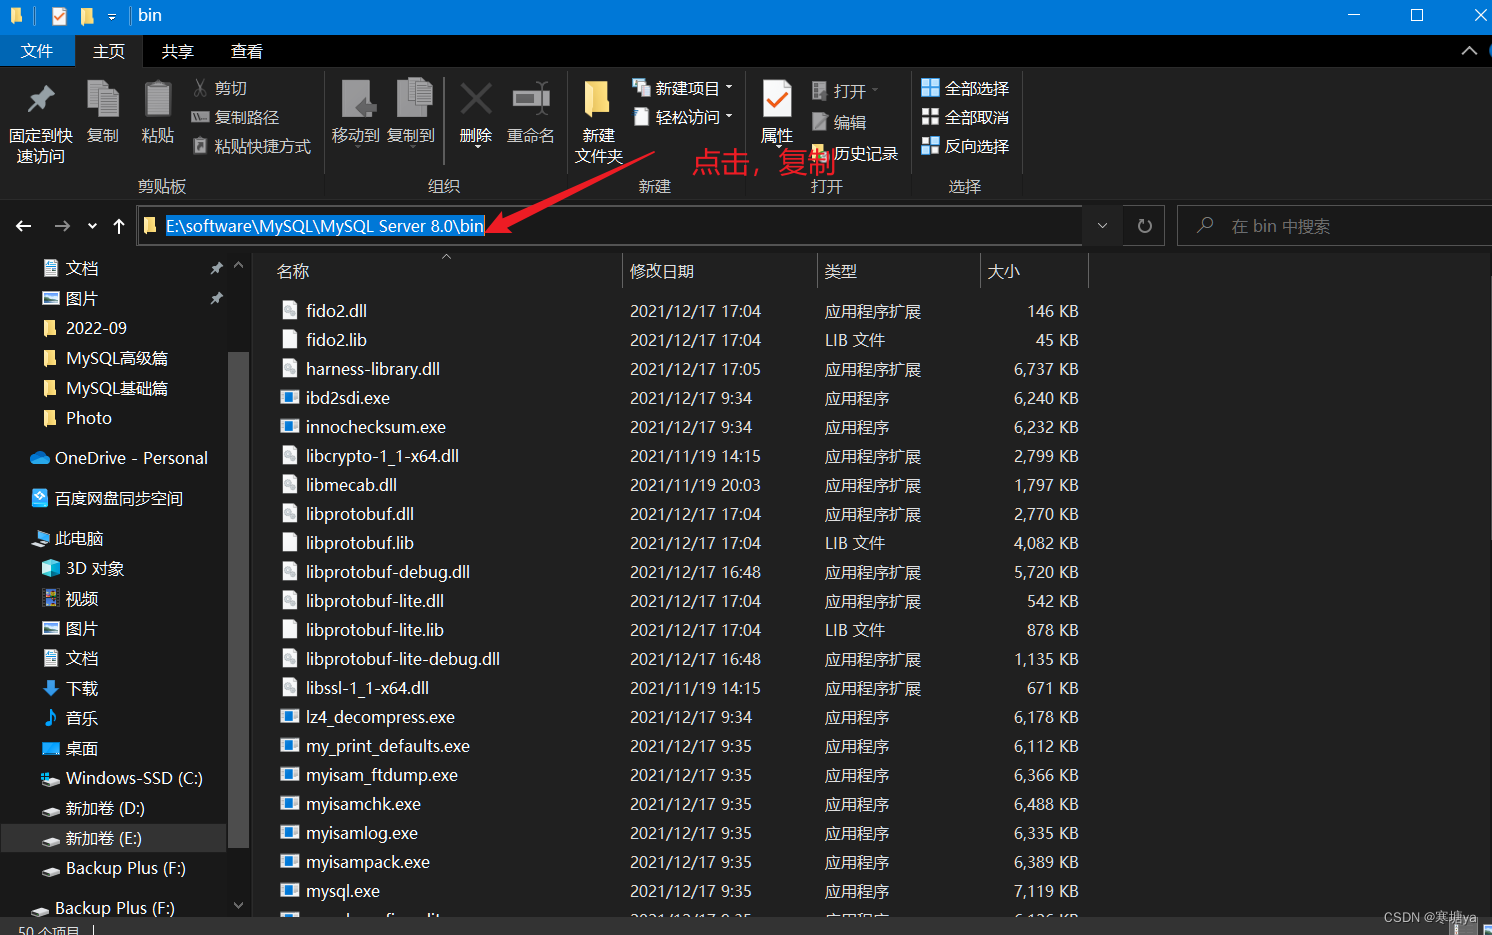Open Properties (属性) checkmark icon
The width and height of the screenshot is (1492, 935).
pos(777,100)
